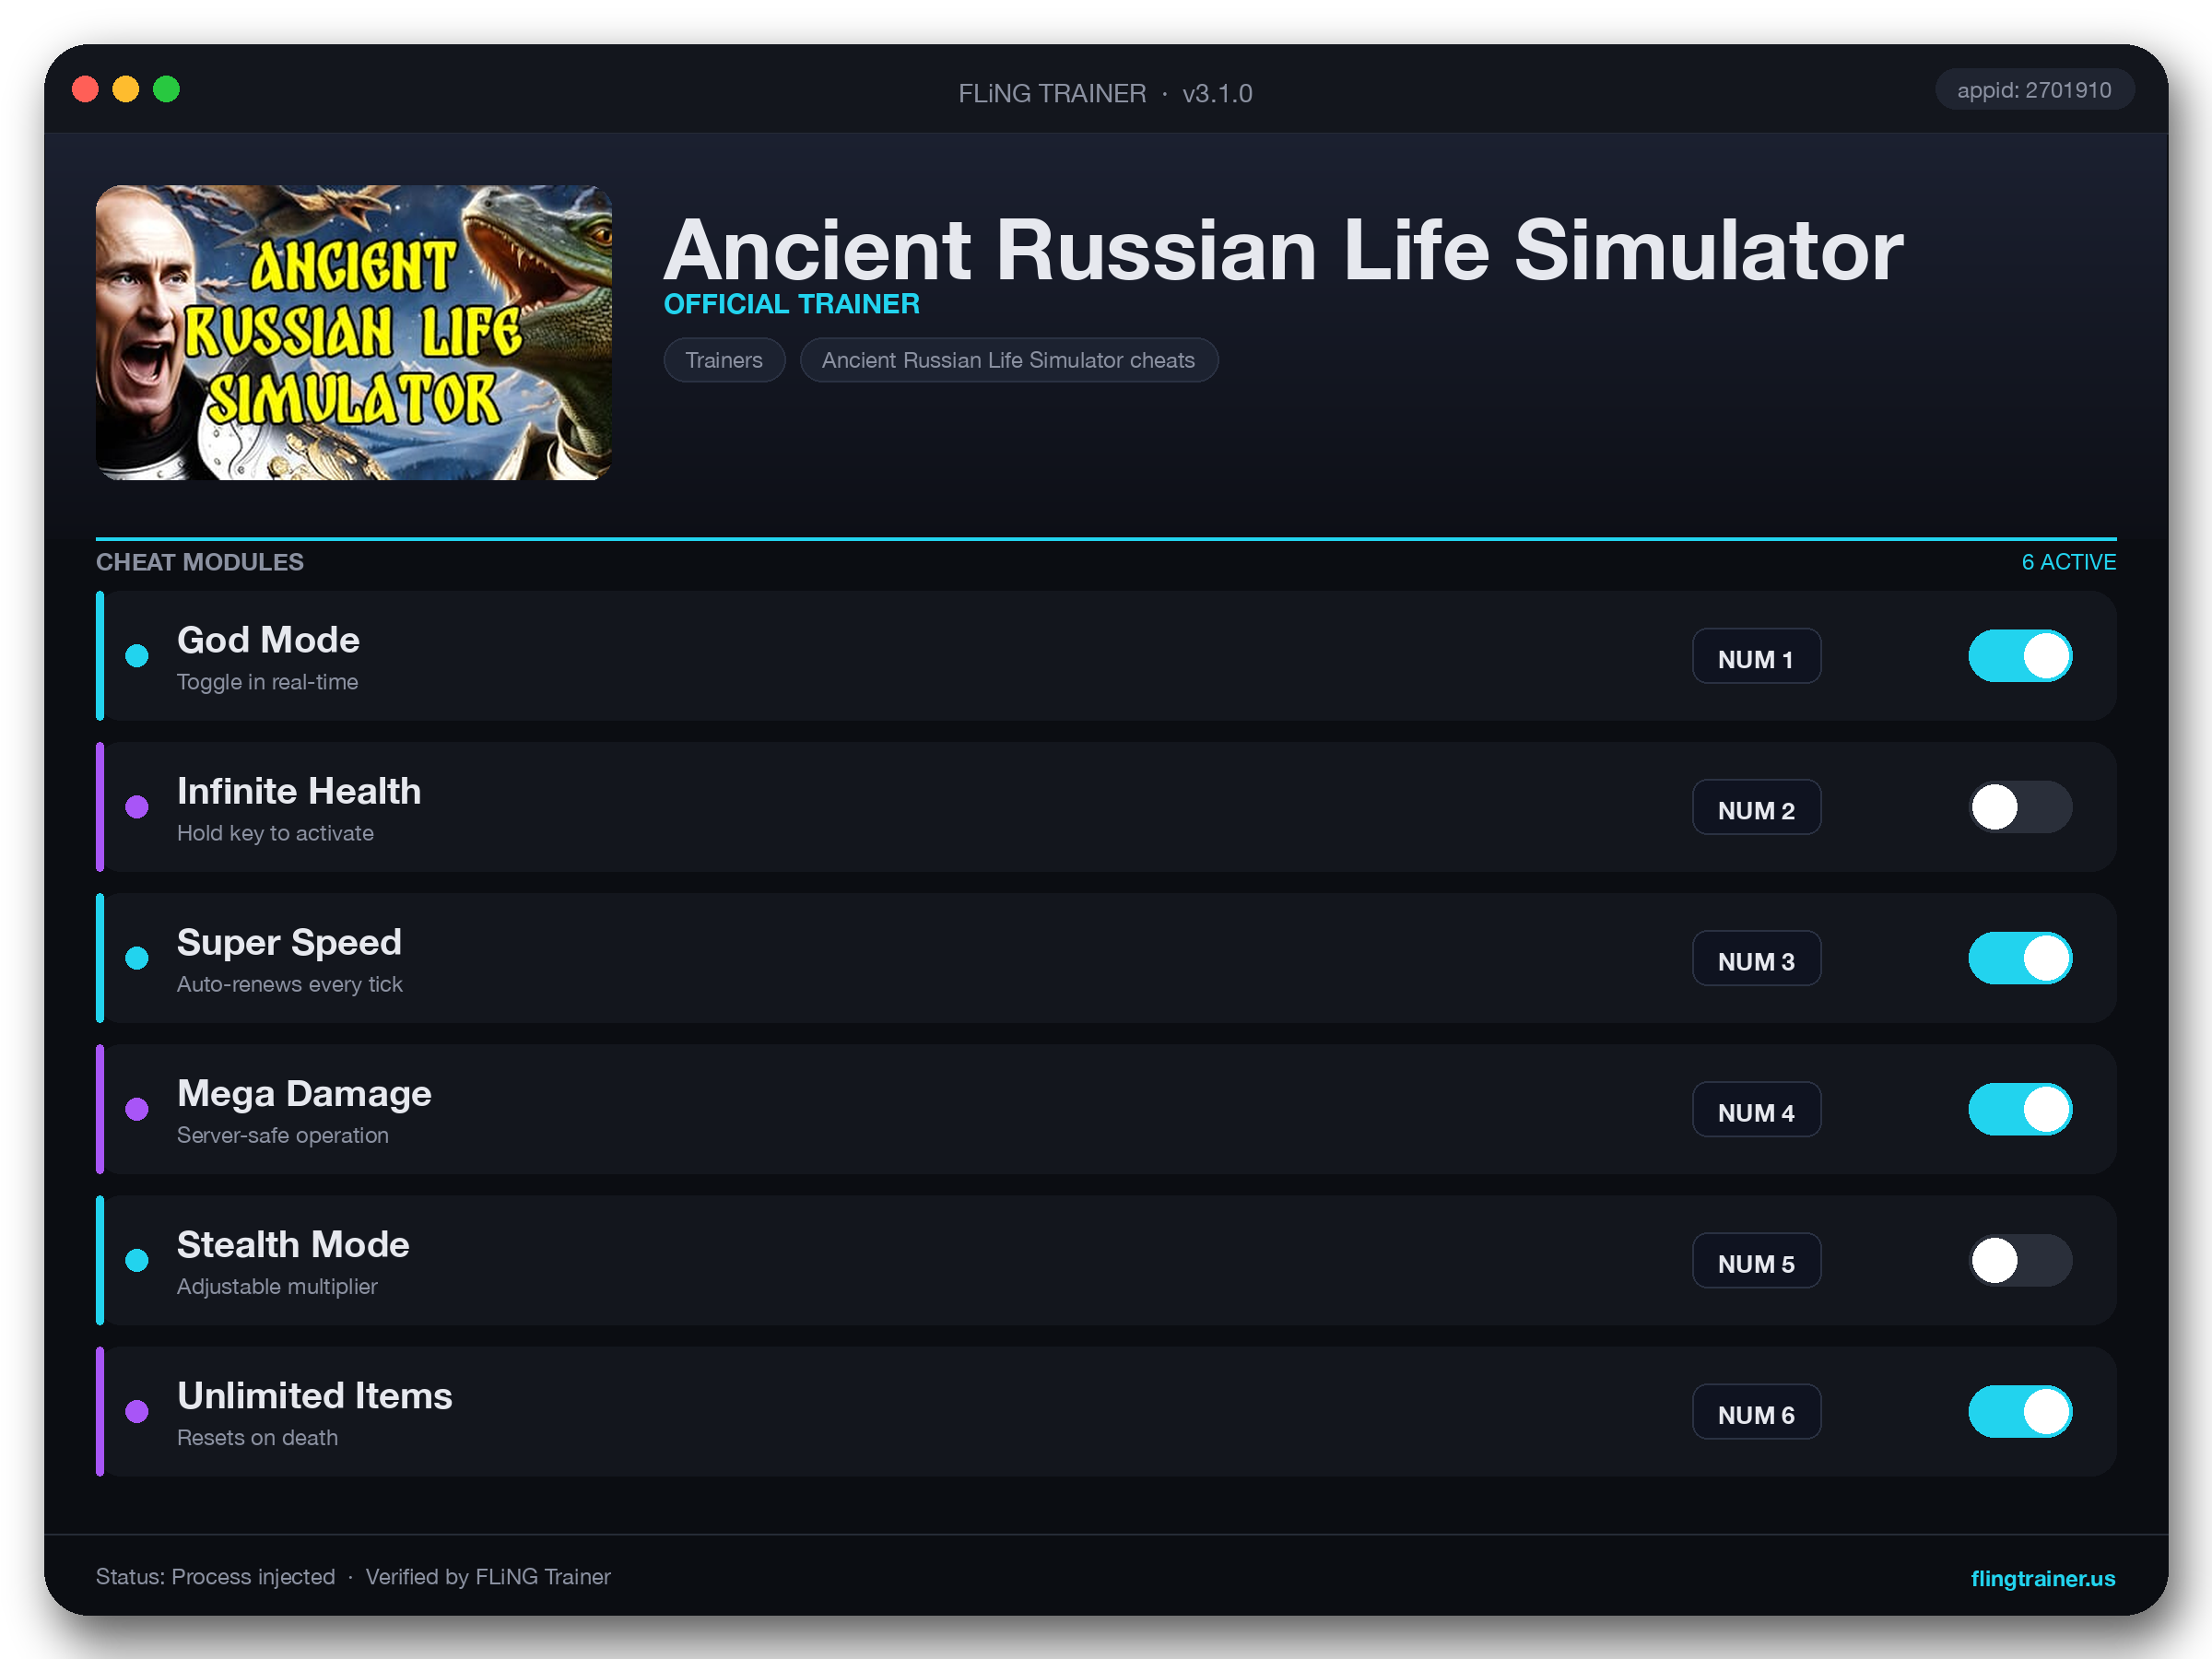Select the NUM 3 hotkey badge

click(1756, 958)
